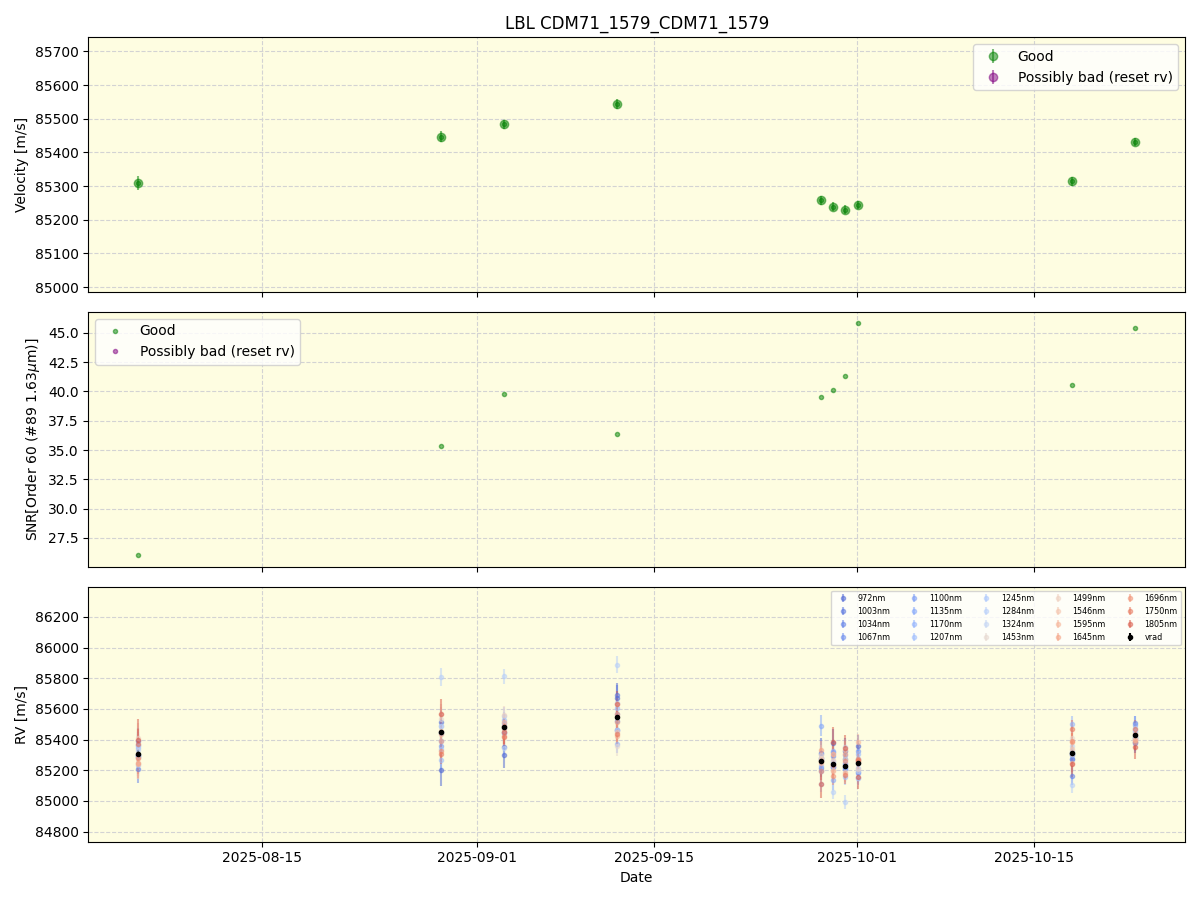Click the 1034nm label in RV legend
Screen dimensions: 1200x900
coord(873,624)
